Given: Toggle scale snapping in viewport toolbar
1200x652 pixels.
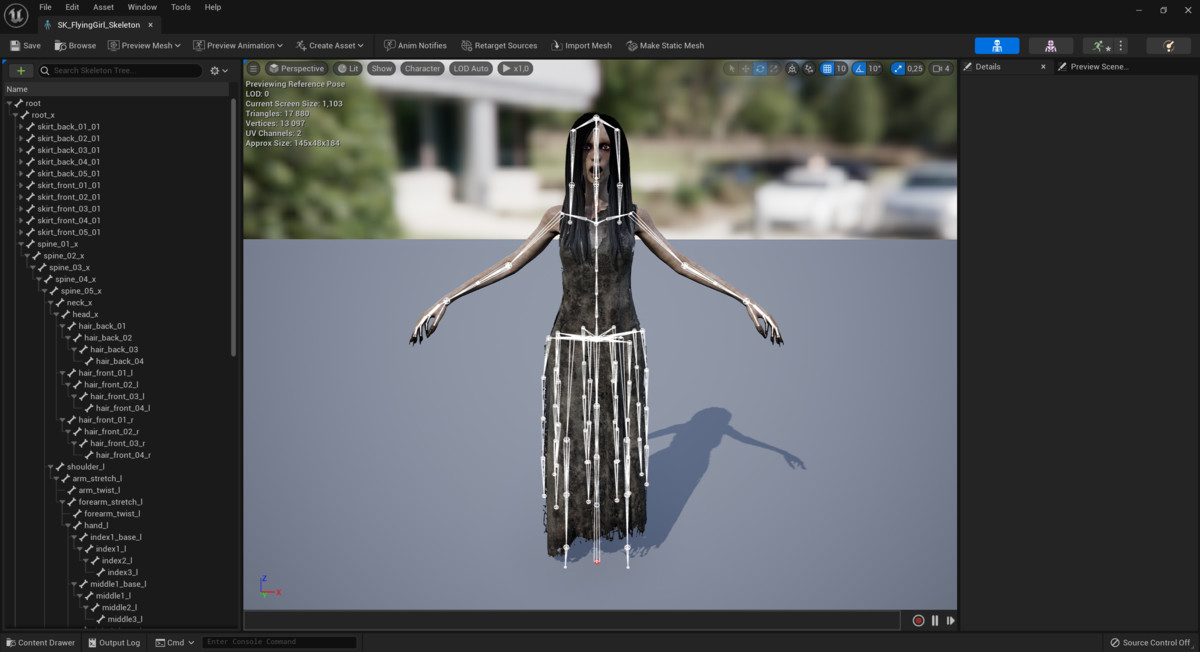Looking at the screenshot, I should (897, 69).
